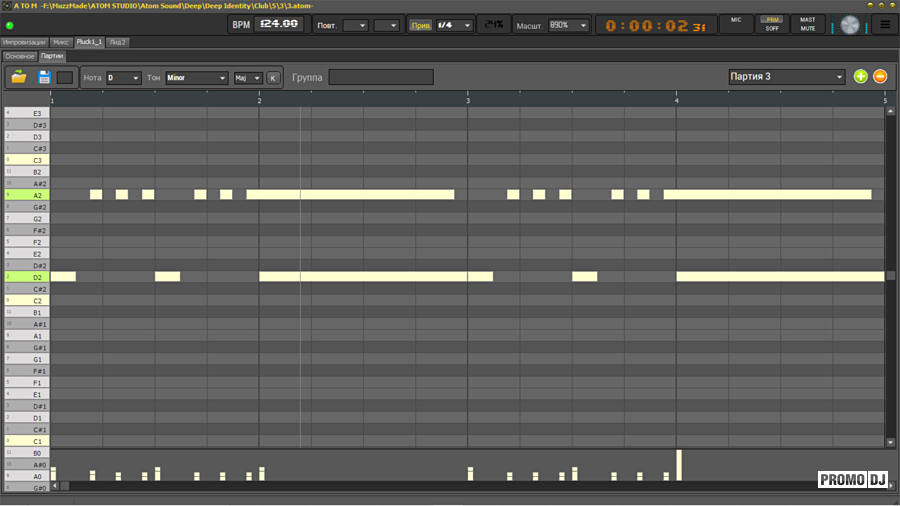
Task: Remove the part with the orange minus
Action: click(880, 77)
